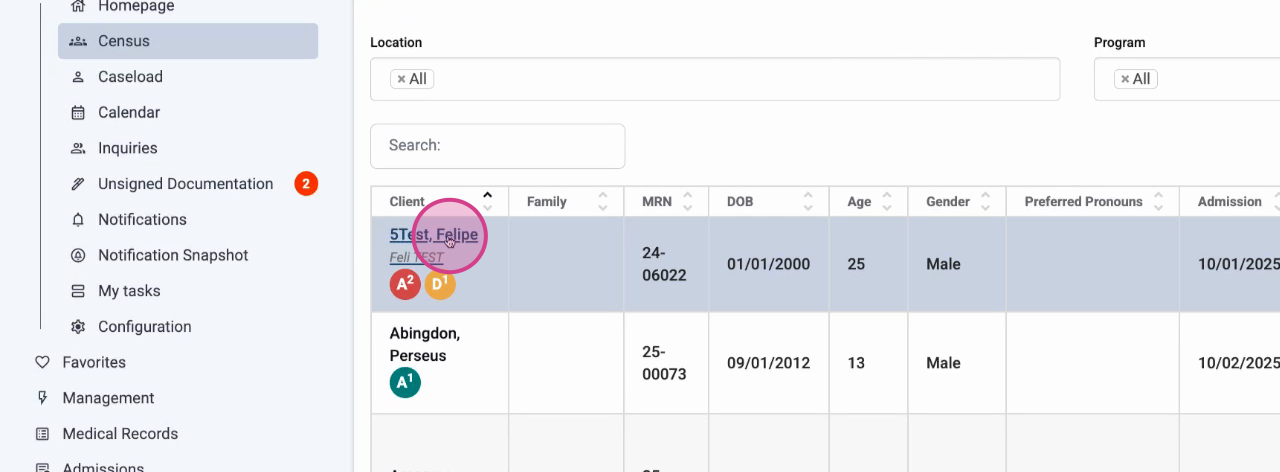The height and width of the screenshot is (472, 1280).
Task: Open Unsigned Documentation in sidebar
Action: [x=185, y=184]
